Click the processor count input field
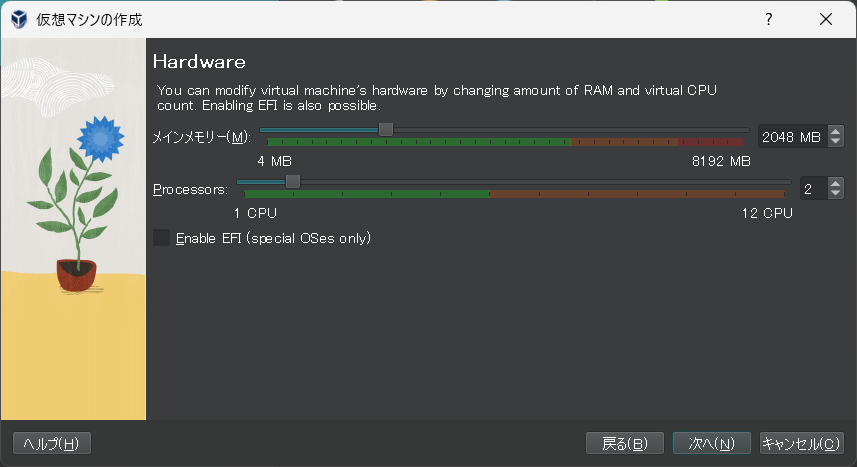857x467 pixels. tap(811, 188)
